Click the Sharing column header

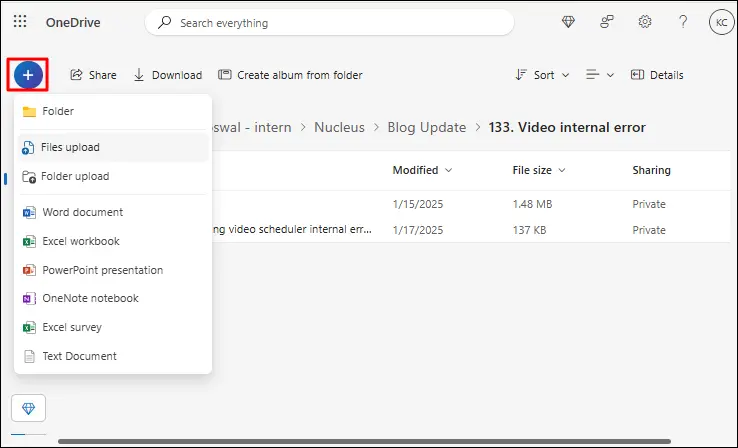(x=651, y=170)
